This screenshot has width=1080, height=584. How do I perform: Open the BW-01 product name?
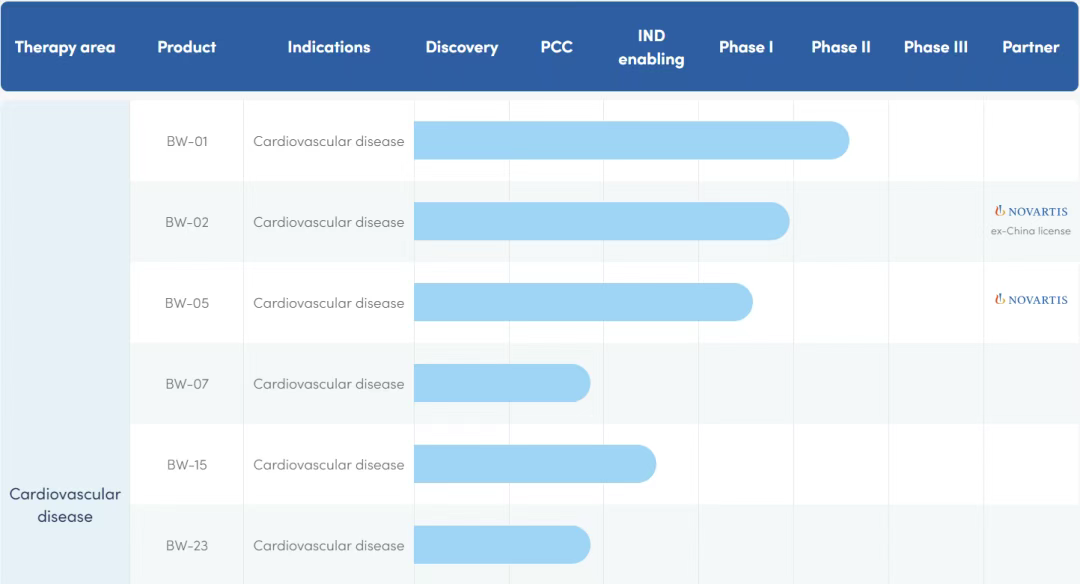[x=187, y=141]
